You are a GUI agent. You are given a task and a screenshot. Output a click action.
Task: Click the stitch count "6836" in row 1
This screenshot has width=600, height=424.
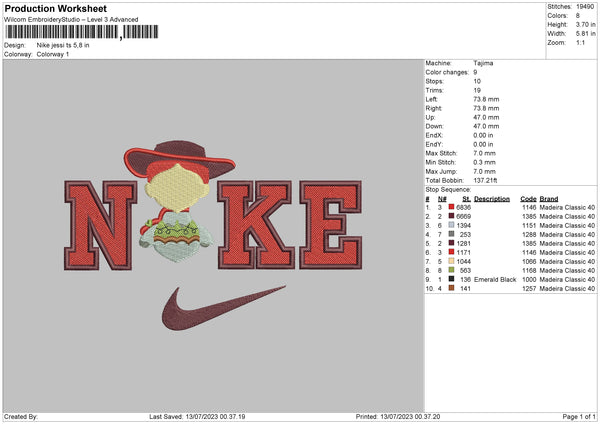pos(463,207)
